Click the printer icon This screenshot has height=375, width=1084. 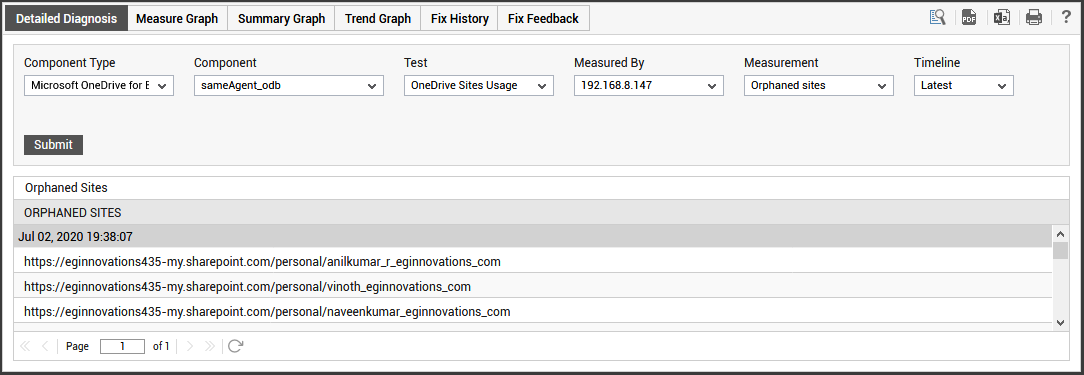coord(1034,18)
